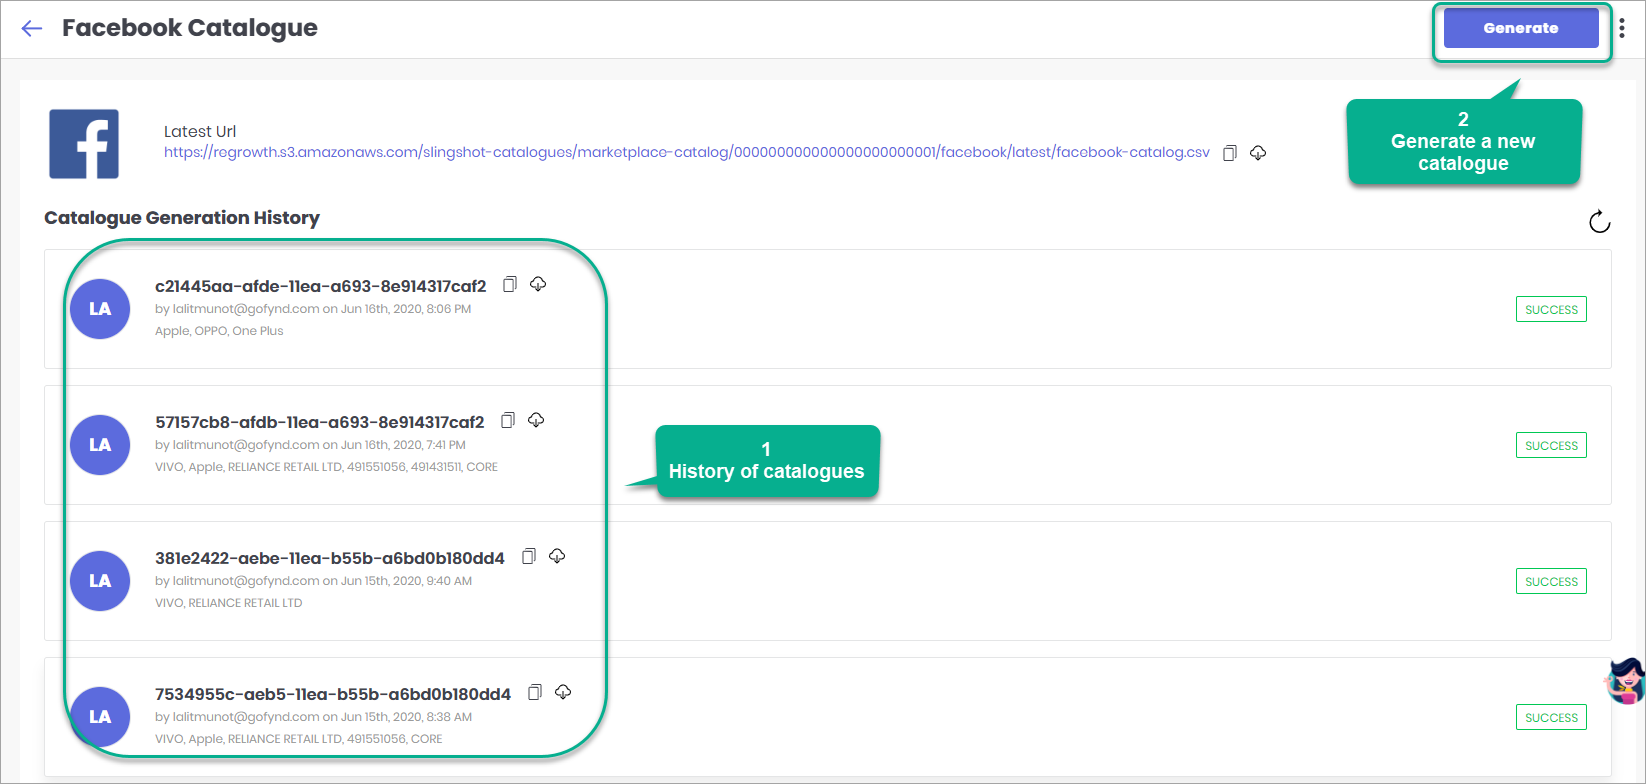Click LA avatar of 57157cb8 catalogue
This screenshot has width=1646, height=784.
click(100, 445)
